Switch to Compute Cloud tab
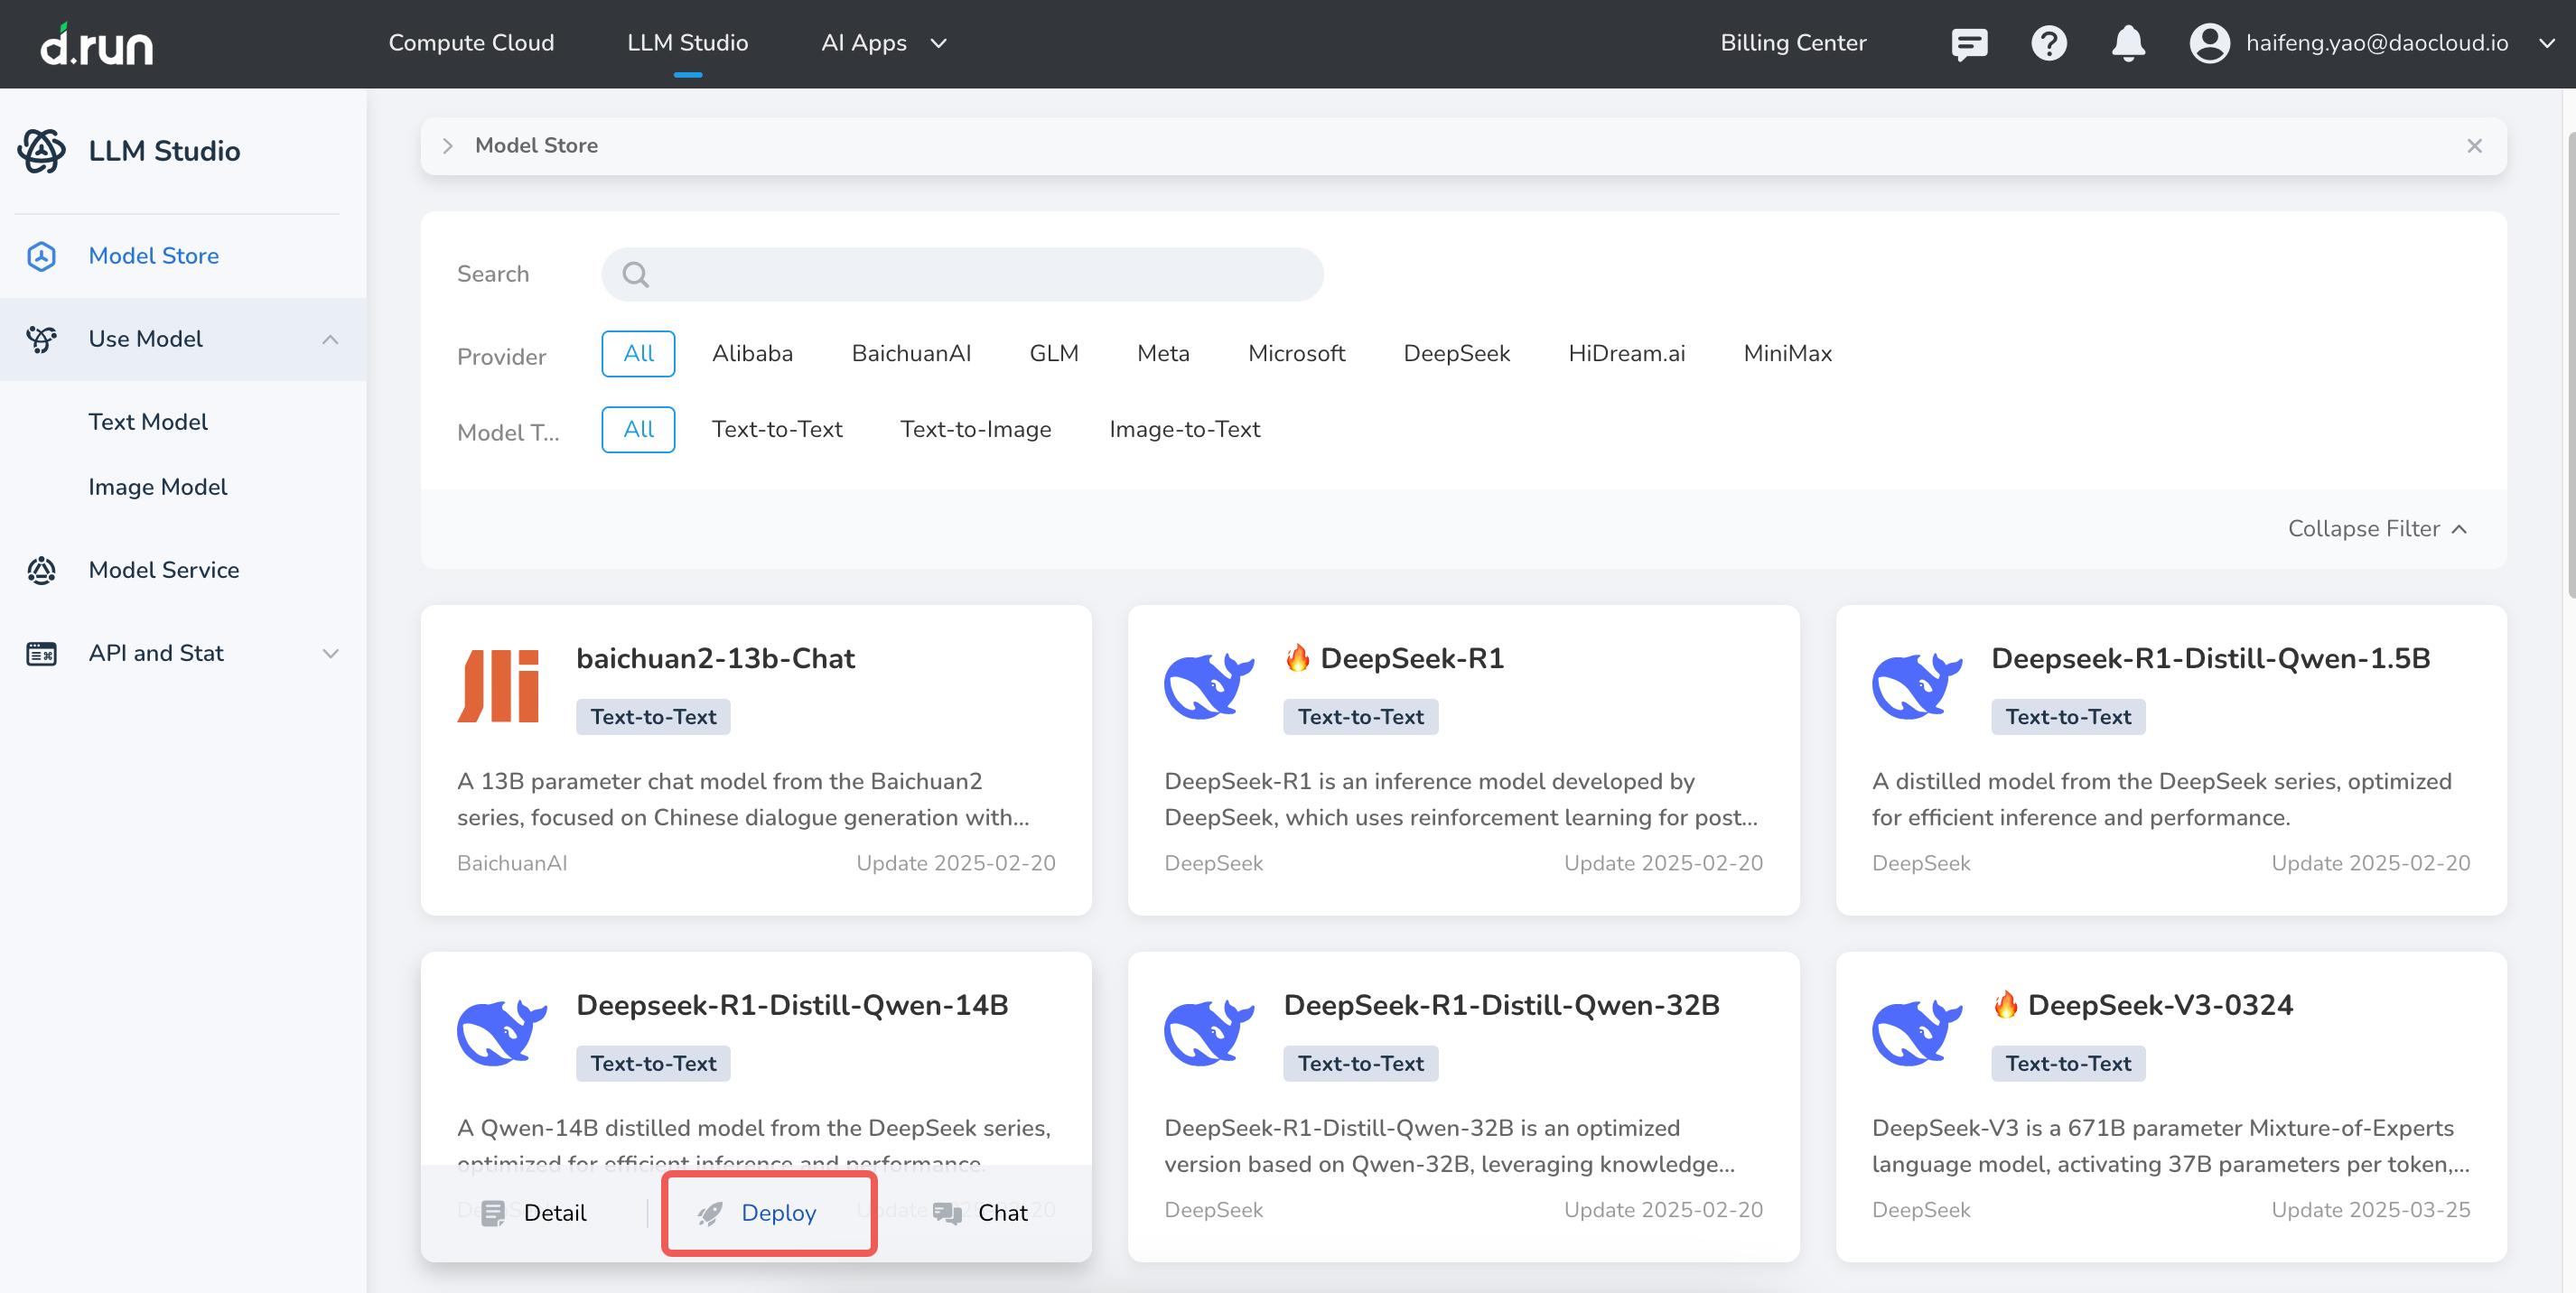Image resolution: width=2576 pixels, height=1293 pixels. pyautogui.click(x=471, y=43)
